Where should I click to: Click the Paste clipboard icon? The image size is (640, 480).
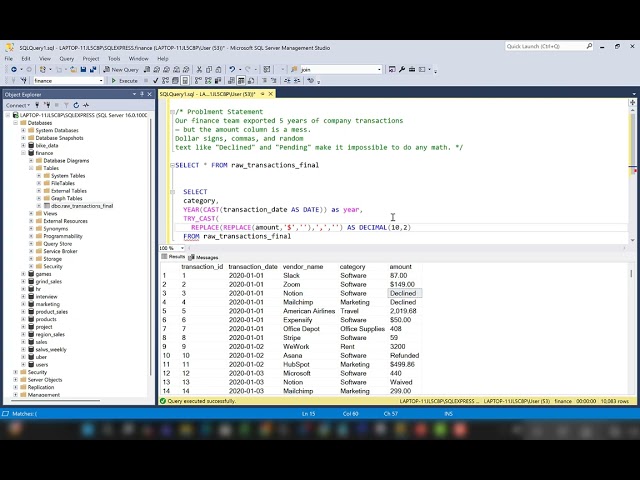tap(218, 69)
